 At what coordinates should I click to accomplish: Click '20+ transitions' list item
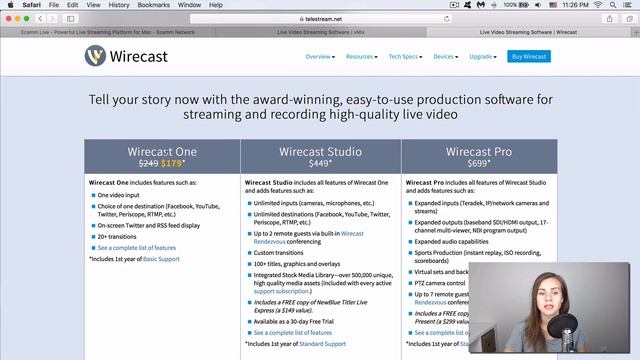117,236
